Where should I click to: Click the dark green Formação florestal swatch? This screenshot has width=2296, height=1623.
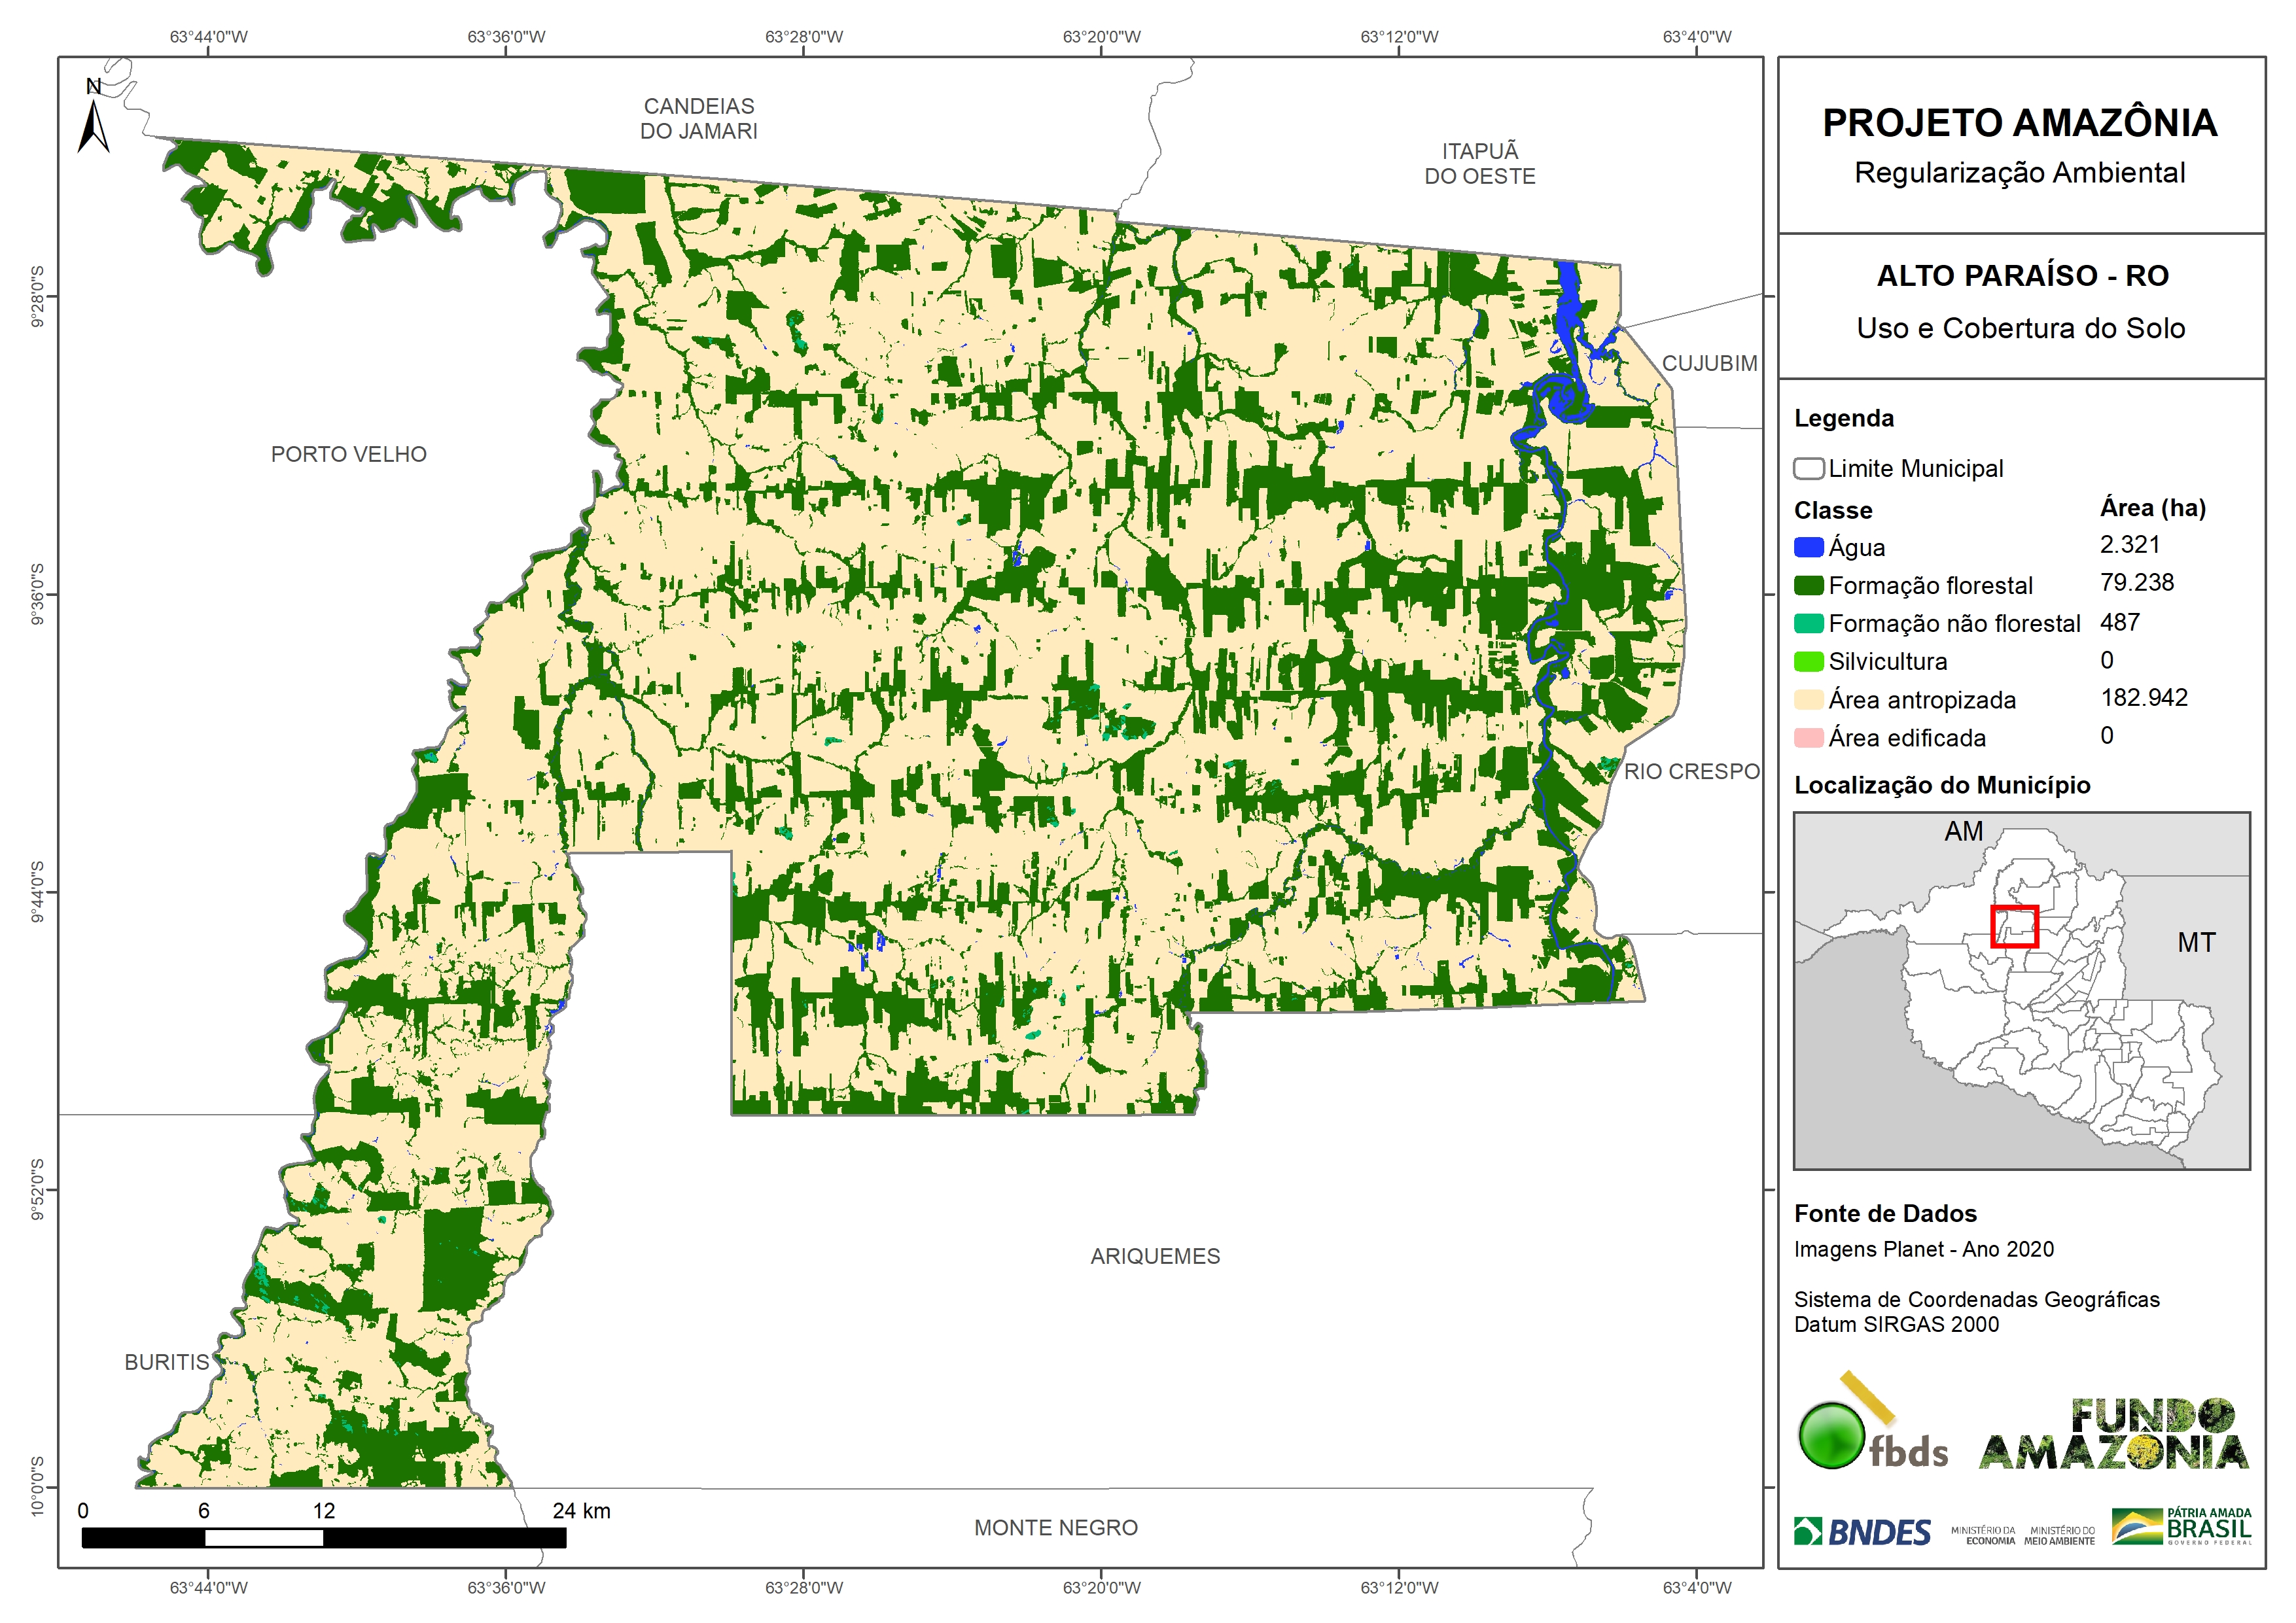tap(1808, 585)
